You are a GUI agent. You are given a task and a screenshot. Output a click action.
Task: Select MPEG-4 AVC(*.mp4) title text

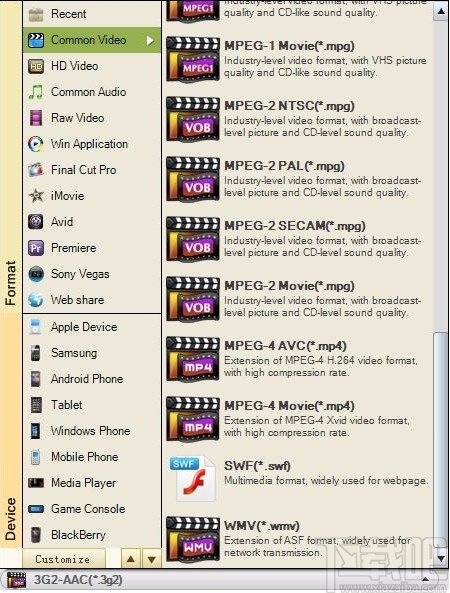point(286,346)
